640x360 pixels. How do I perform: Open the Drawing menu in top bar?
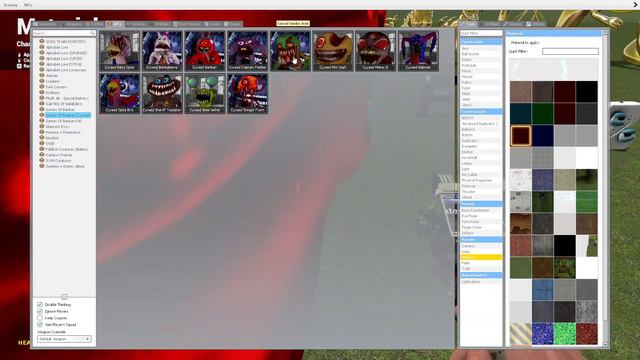(x=10, y=5)
